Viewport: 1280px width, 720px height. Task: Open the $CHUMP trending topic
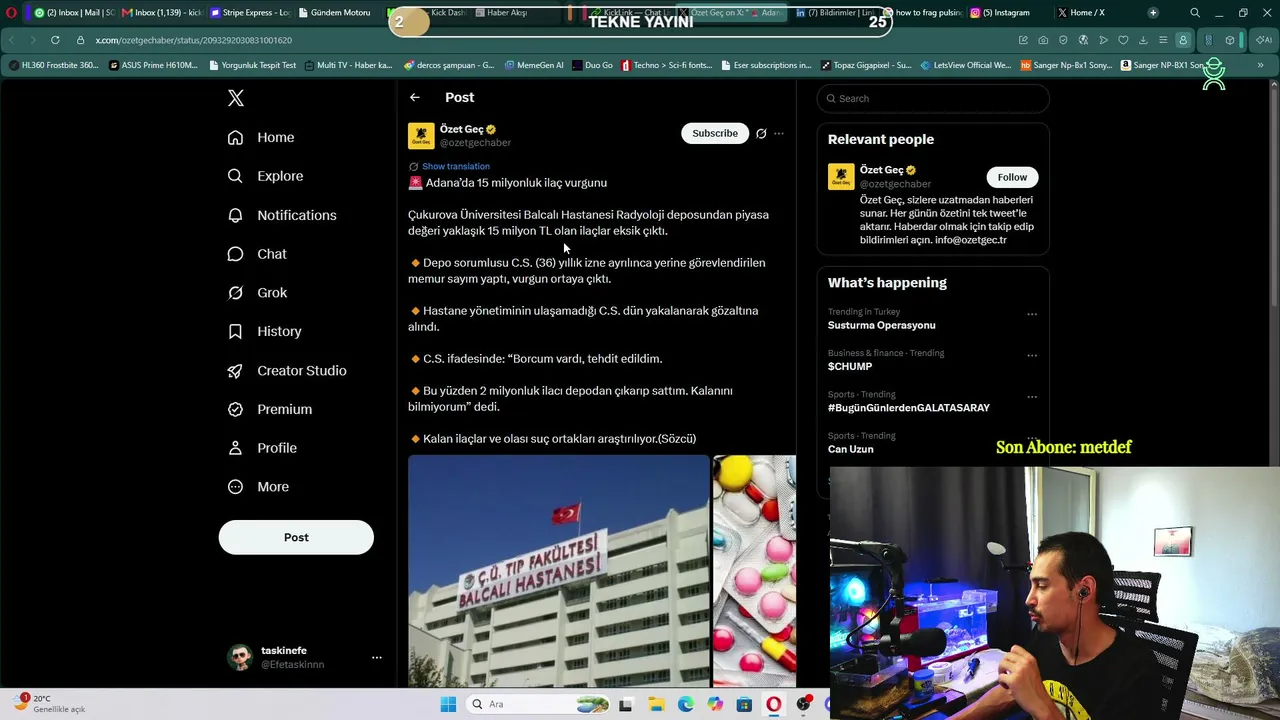point(850,367)
